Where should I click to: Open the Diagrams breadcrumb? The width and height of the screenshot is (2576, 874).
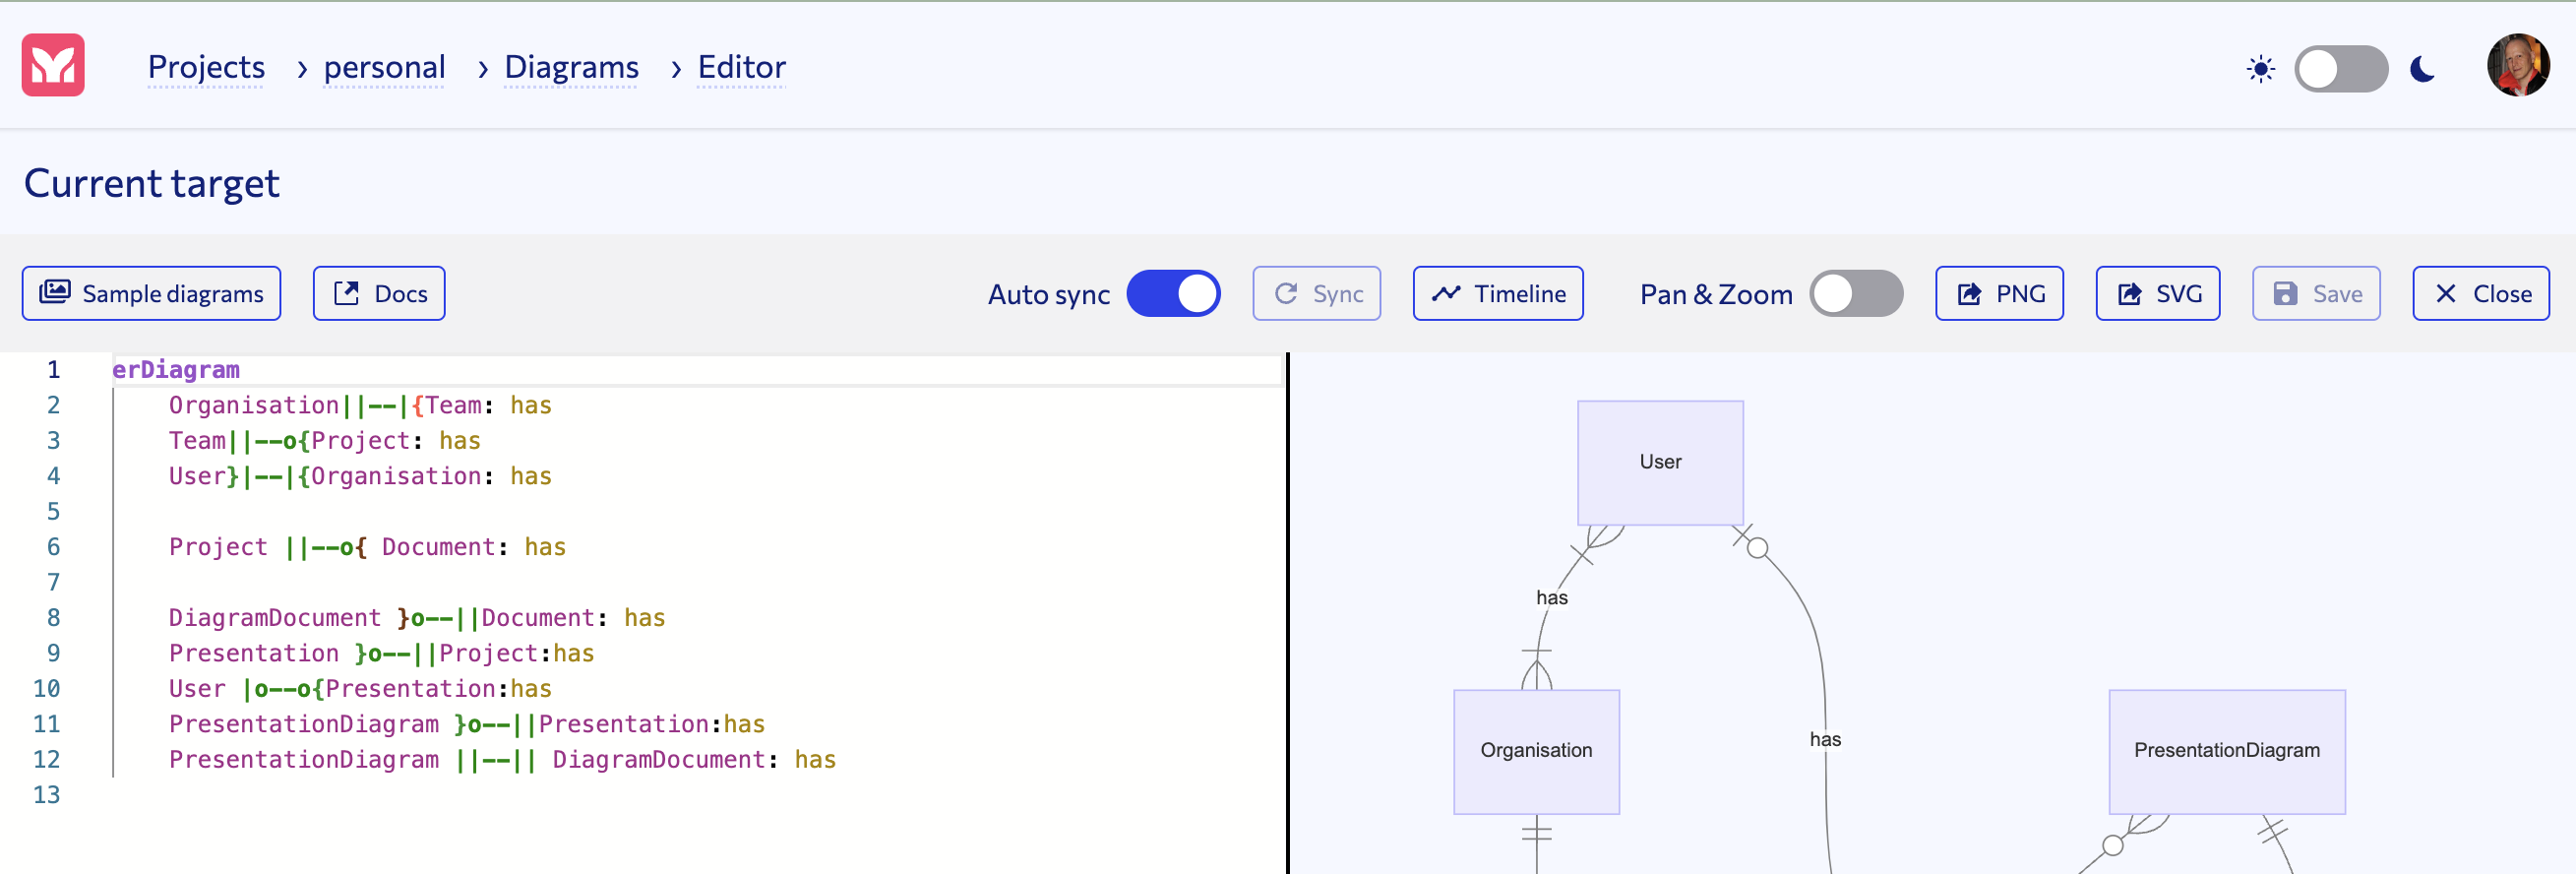point(571,67)
